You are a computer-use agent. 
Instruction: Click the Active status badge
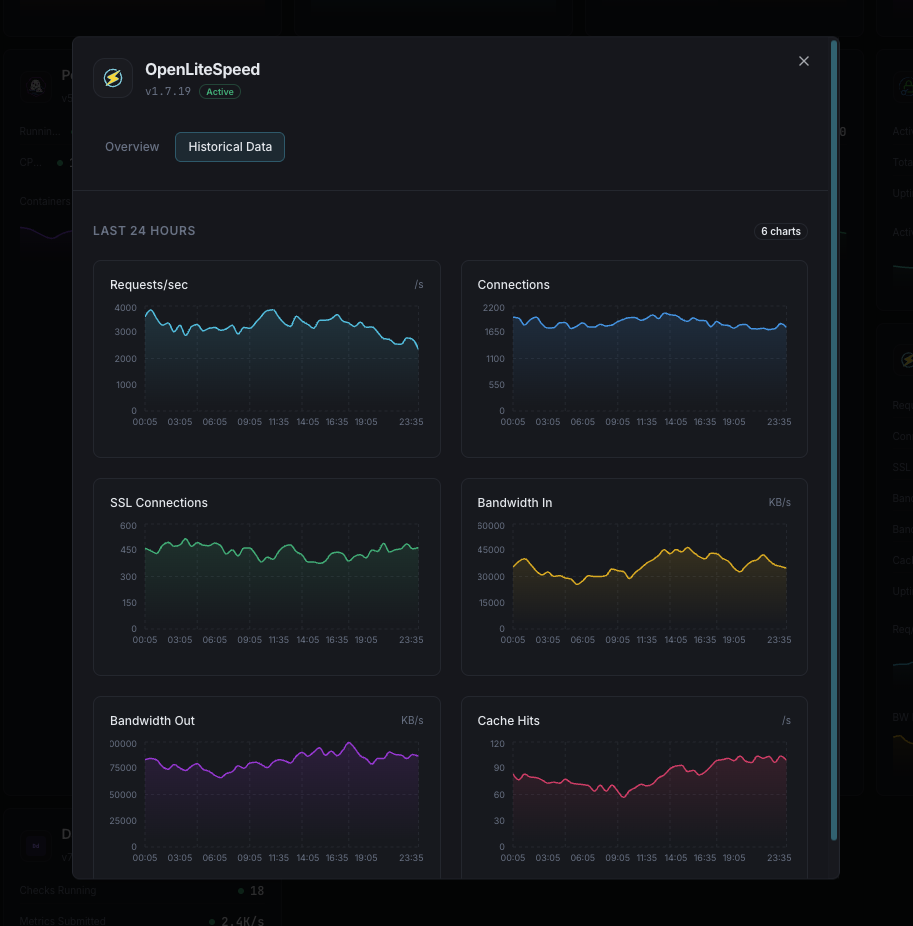tap(220, 91)
